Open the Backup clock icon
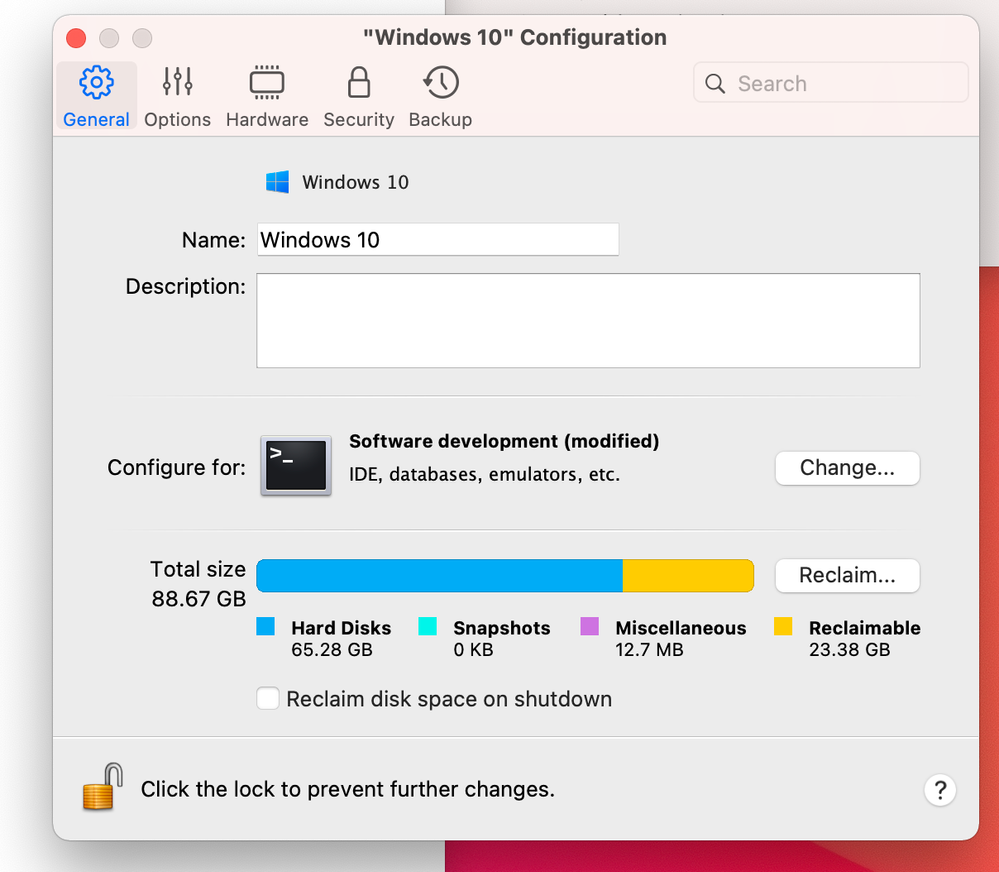This screenshot has height=872, width=999. coord(440,83)
